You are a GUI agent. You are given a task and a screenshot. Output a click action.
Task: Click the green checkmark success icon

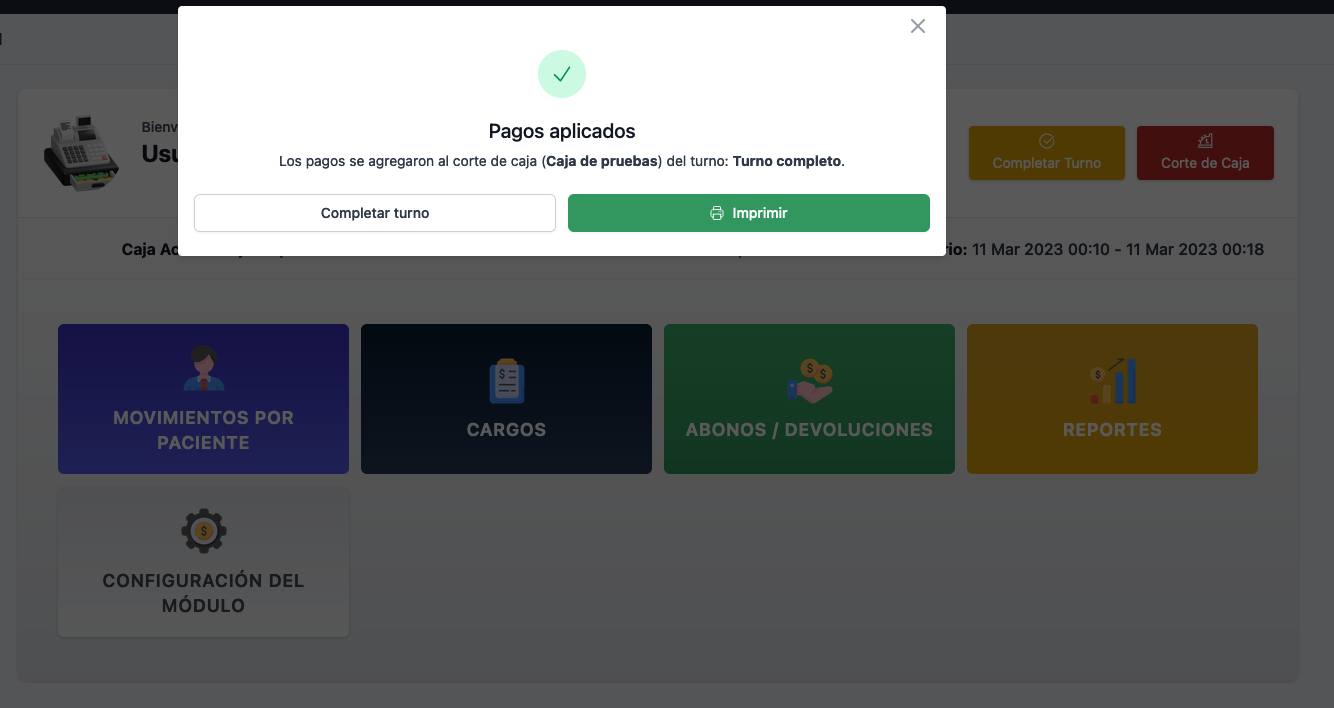[x=561, y=74]
